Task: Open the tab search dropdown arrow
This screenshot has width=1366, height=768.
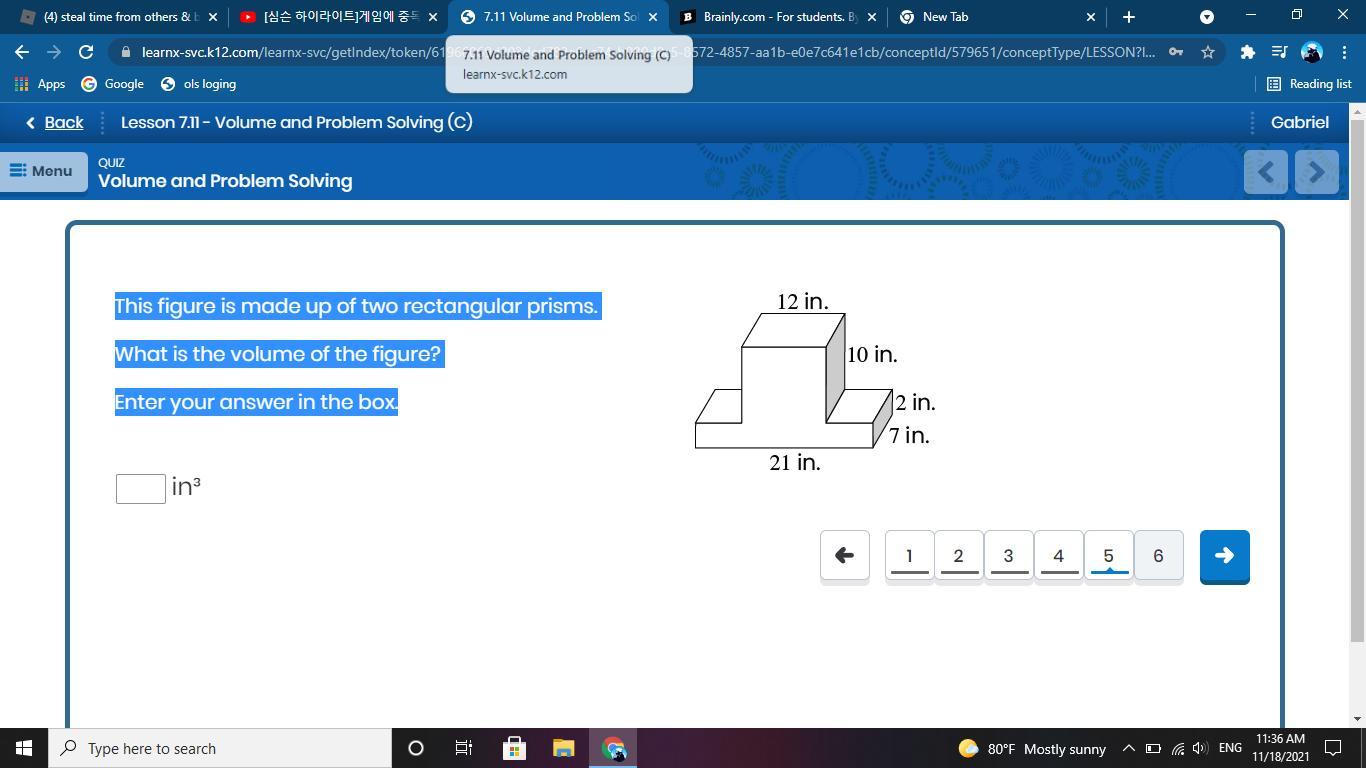Action: click(1207, 17)
